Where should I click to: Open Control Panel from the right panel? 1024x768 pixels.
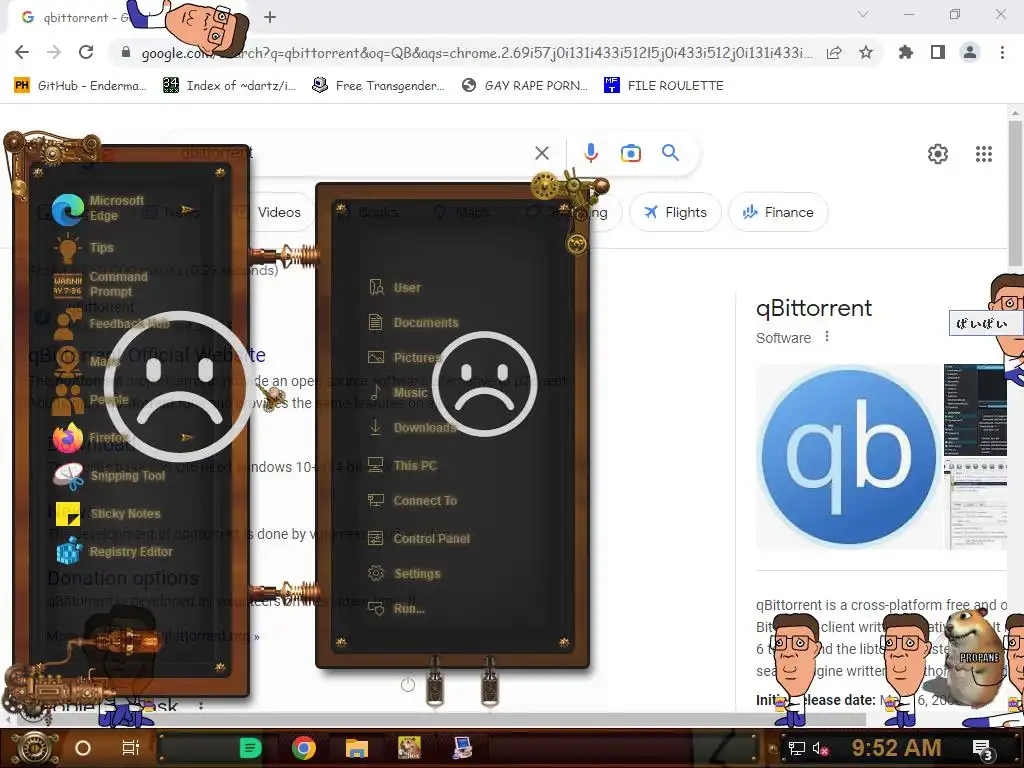click(x=419, y=538)
